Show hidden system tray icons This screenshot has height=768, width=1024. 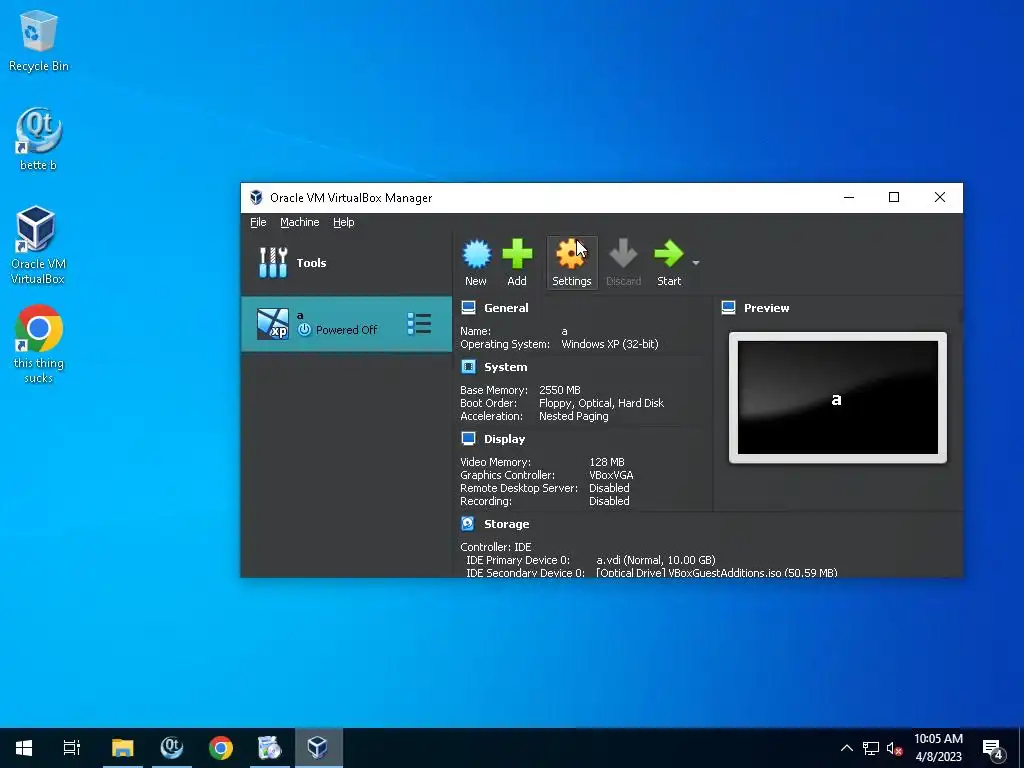pyautogui.click(x=846, y=748)
